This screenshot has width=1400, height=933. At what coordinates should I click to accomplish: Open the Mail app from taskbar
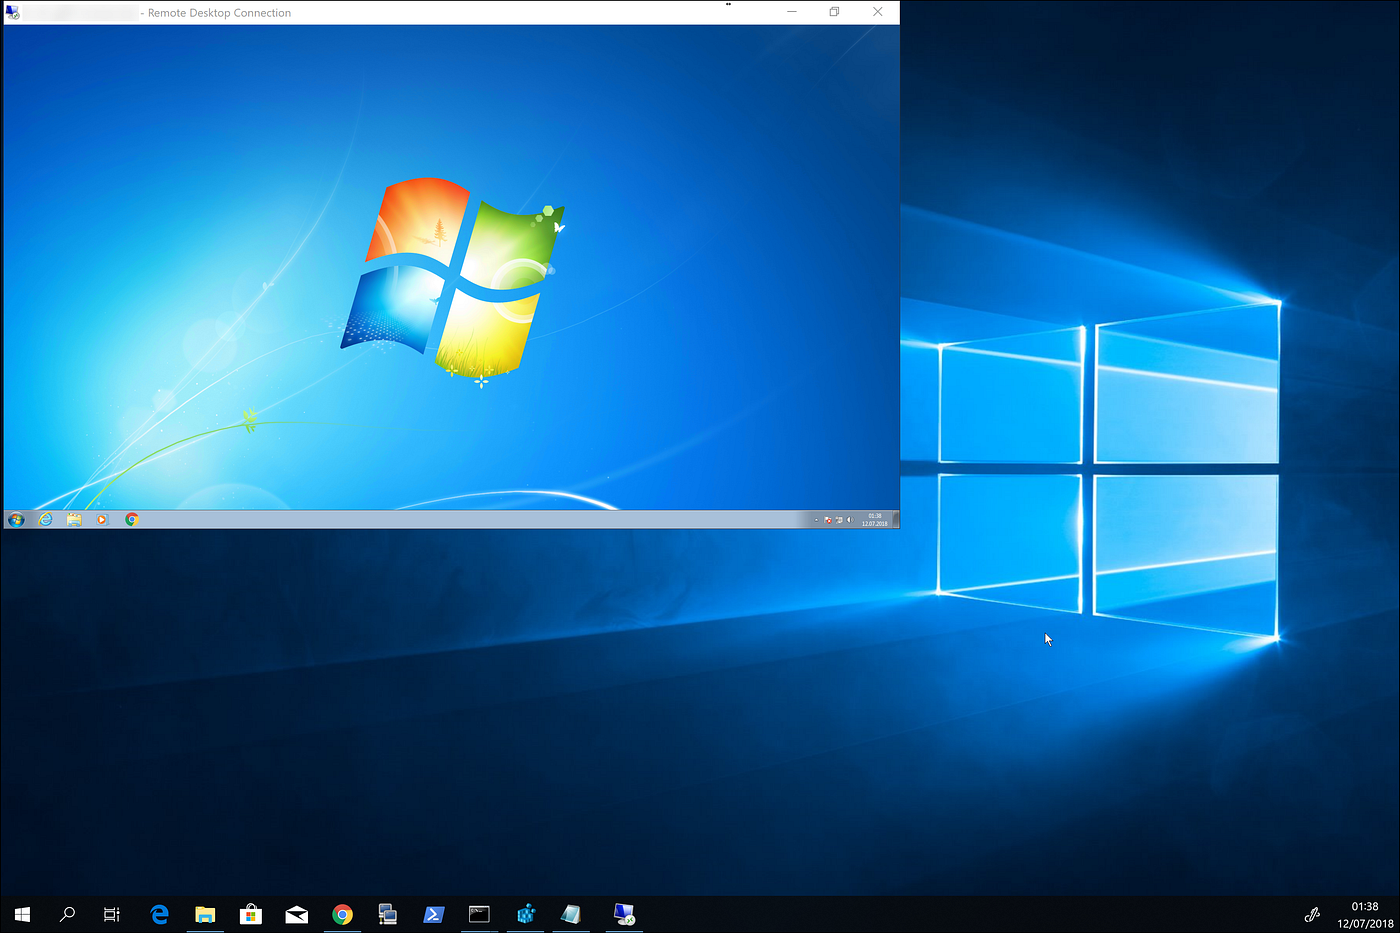point(297,914)
